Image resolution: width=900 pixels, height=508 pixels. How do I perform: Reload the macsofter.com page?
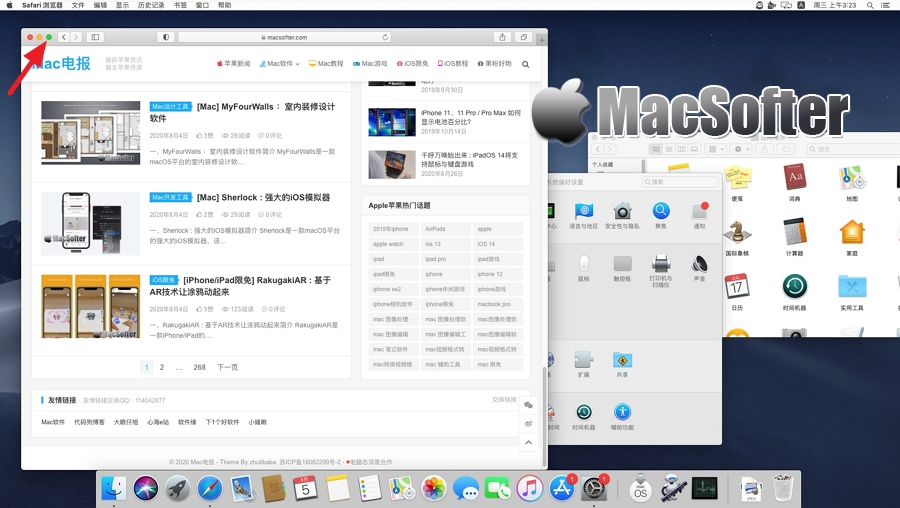tap(385, 37)
